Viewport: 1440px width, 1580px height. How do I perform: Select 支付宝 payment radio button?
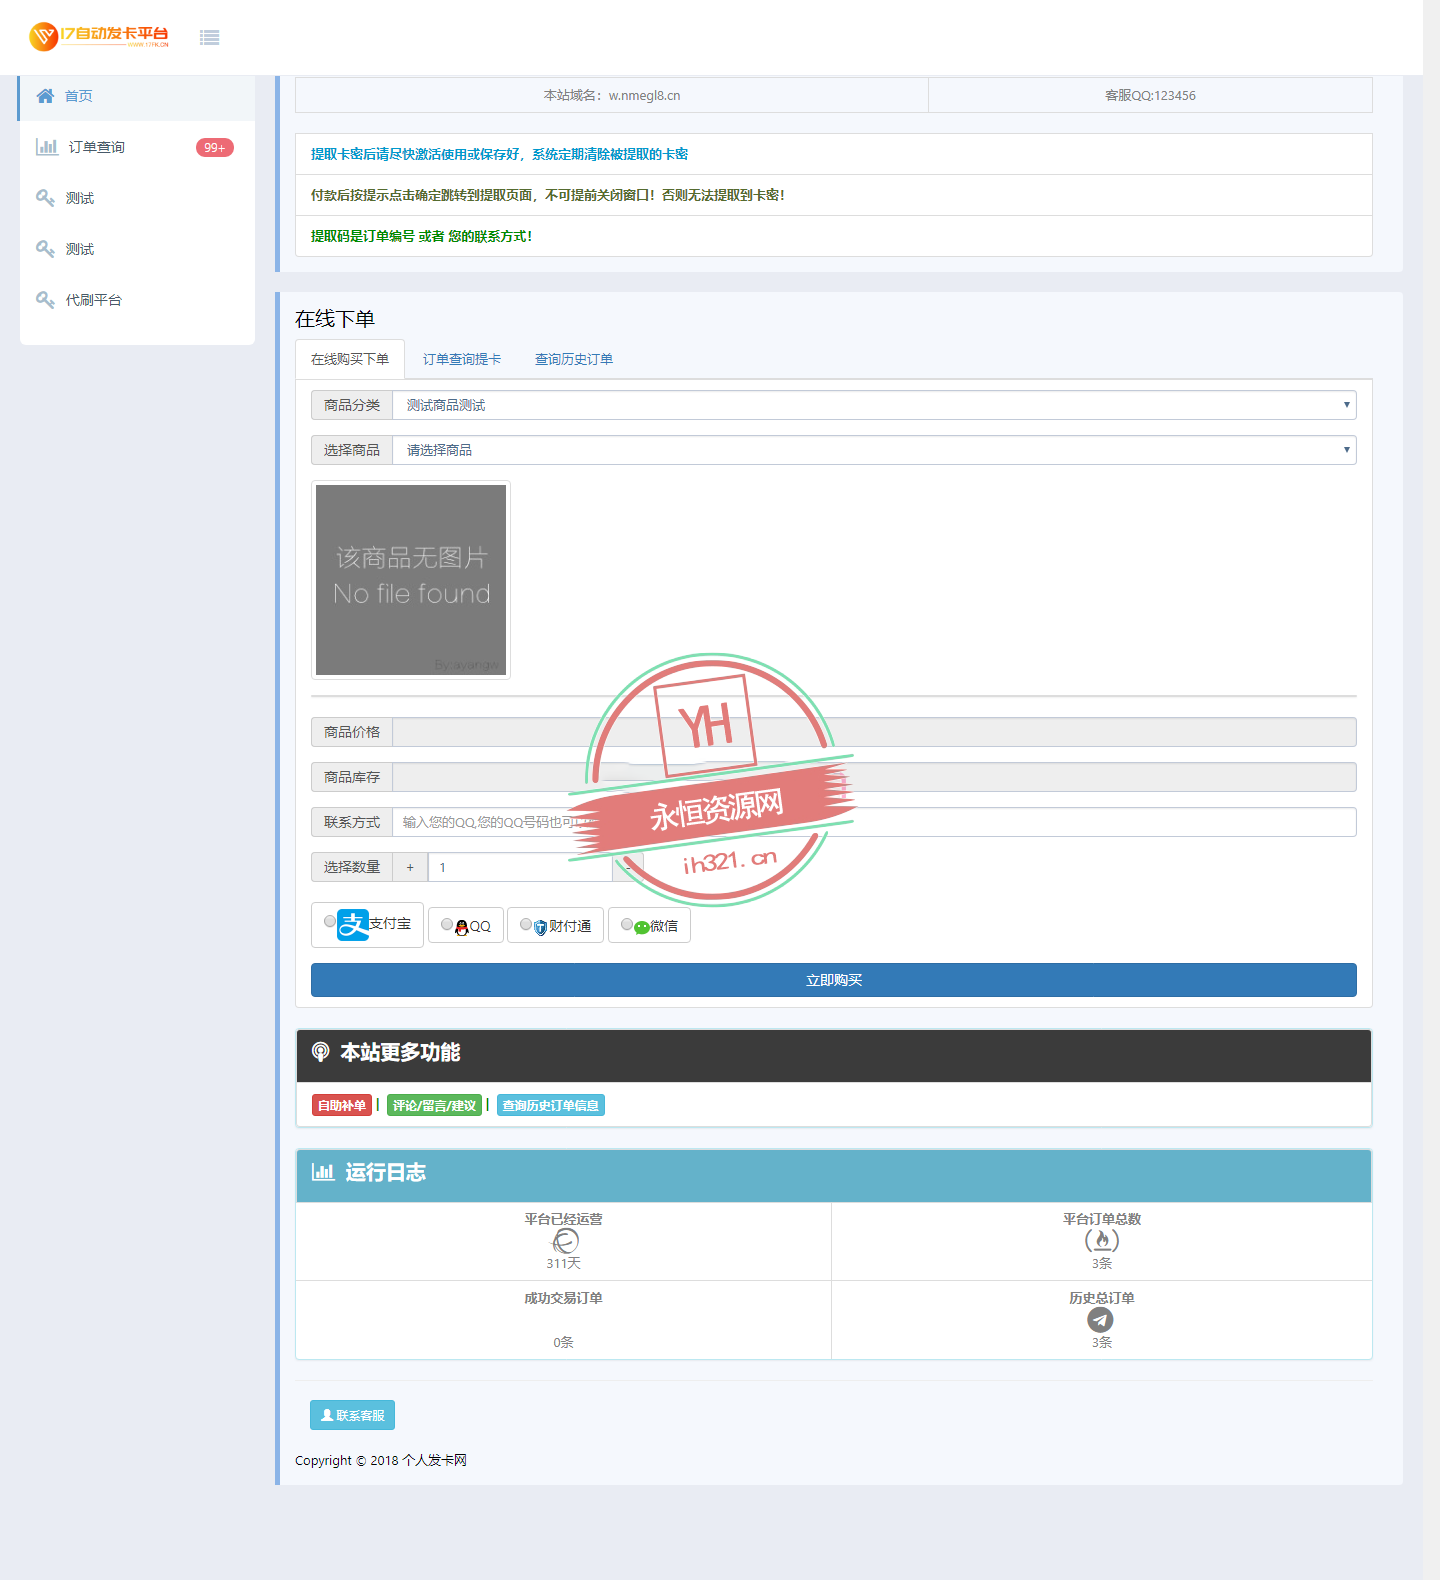(330, 922)
